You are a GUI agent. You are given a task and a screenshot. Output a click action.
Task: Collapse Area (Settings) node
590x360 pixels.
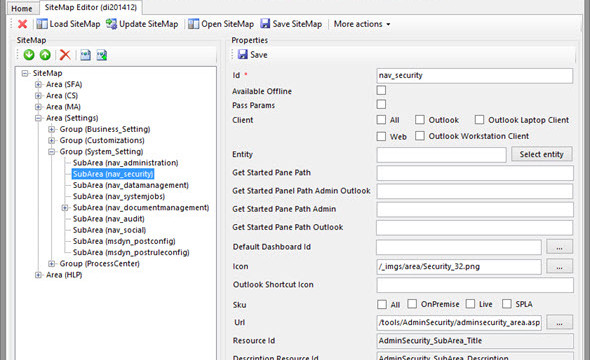38,118
